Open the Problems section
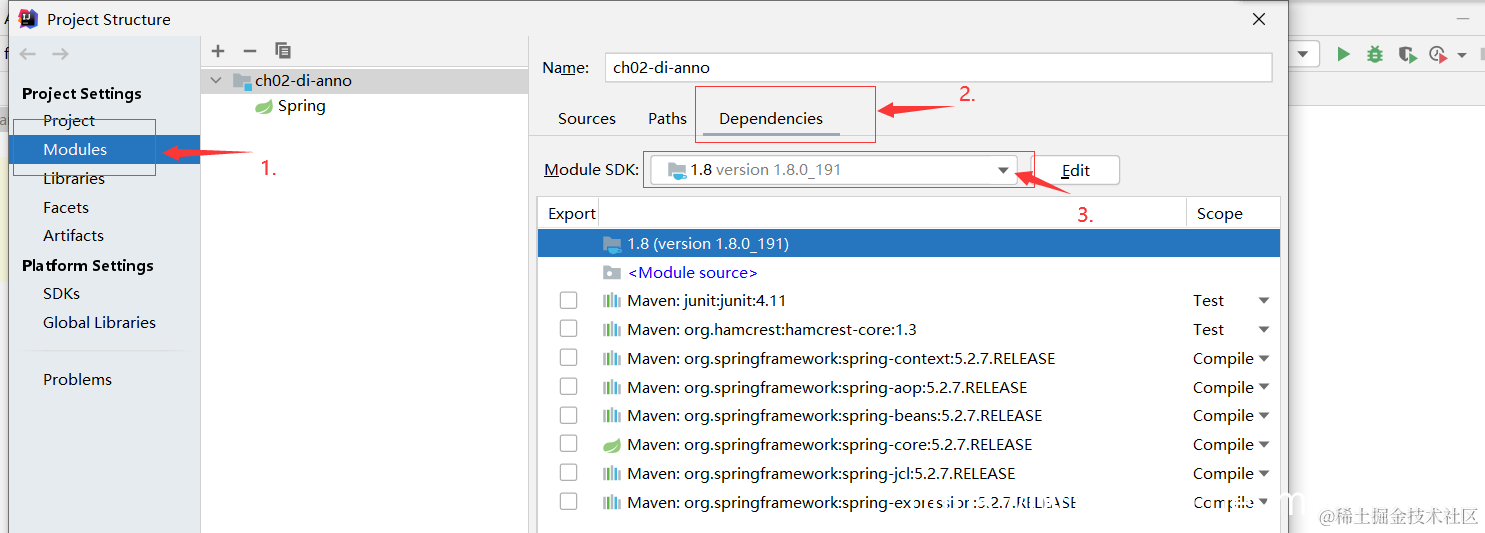 tap(77, 380)
